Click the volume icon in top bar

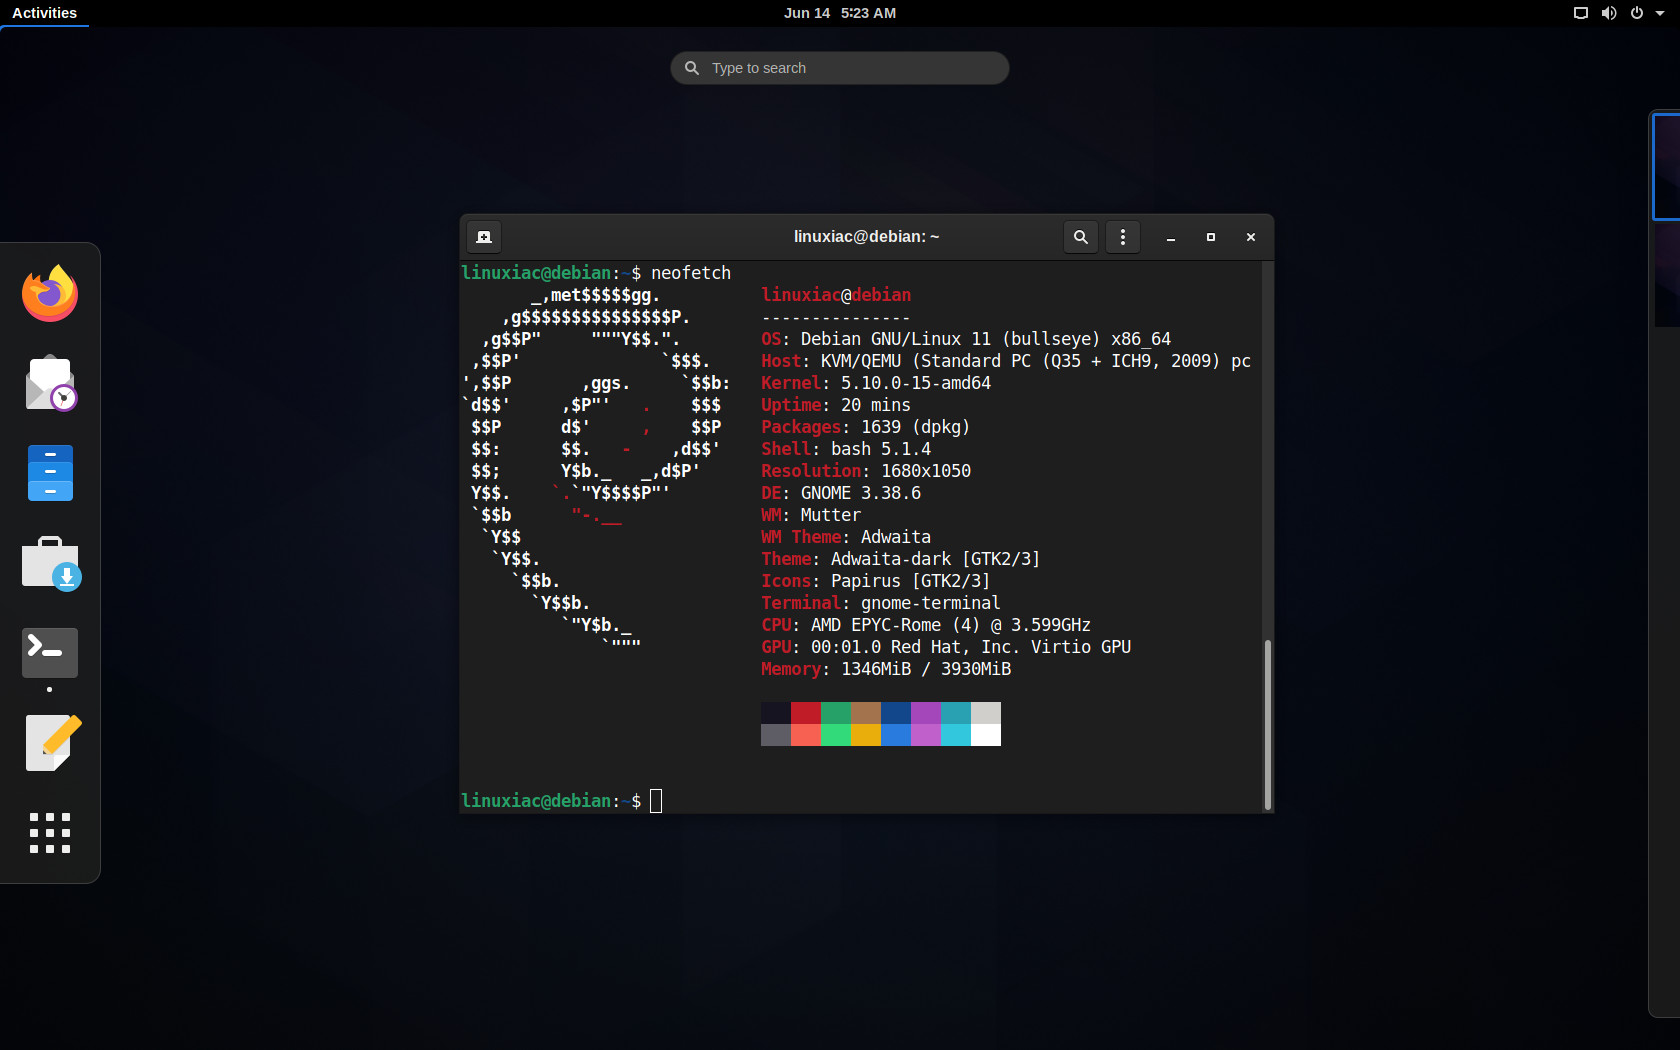pos(1609,13)
